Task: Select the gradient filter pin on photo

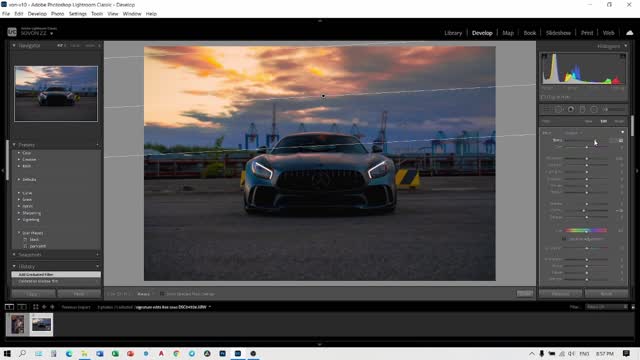Action: click(x=323, y=96)
